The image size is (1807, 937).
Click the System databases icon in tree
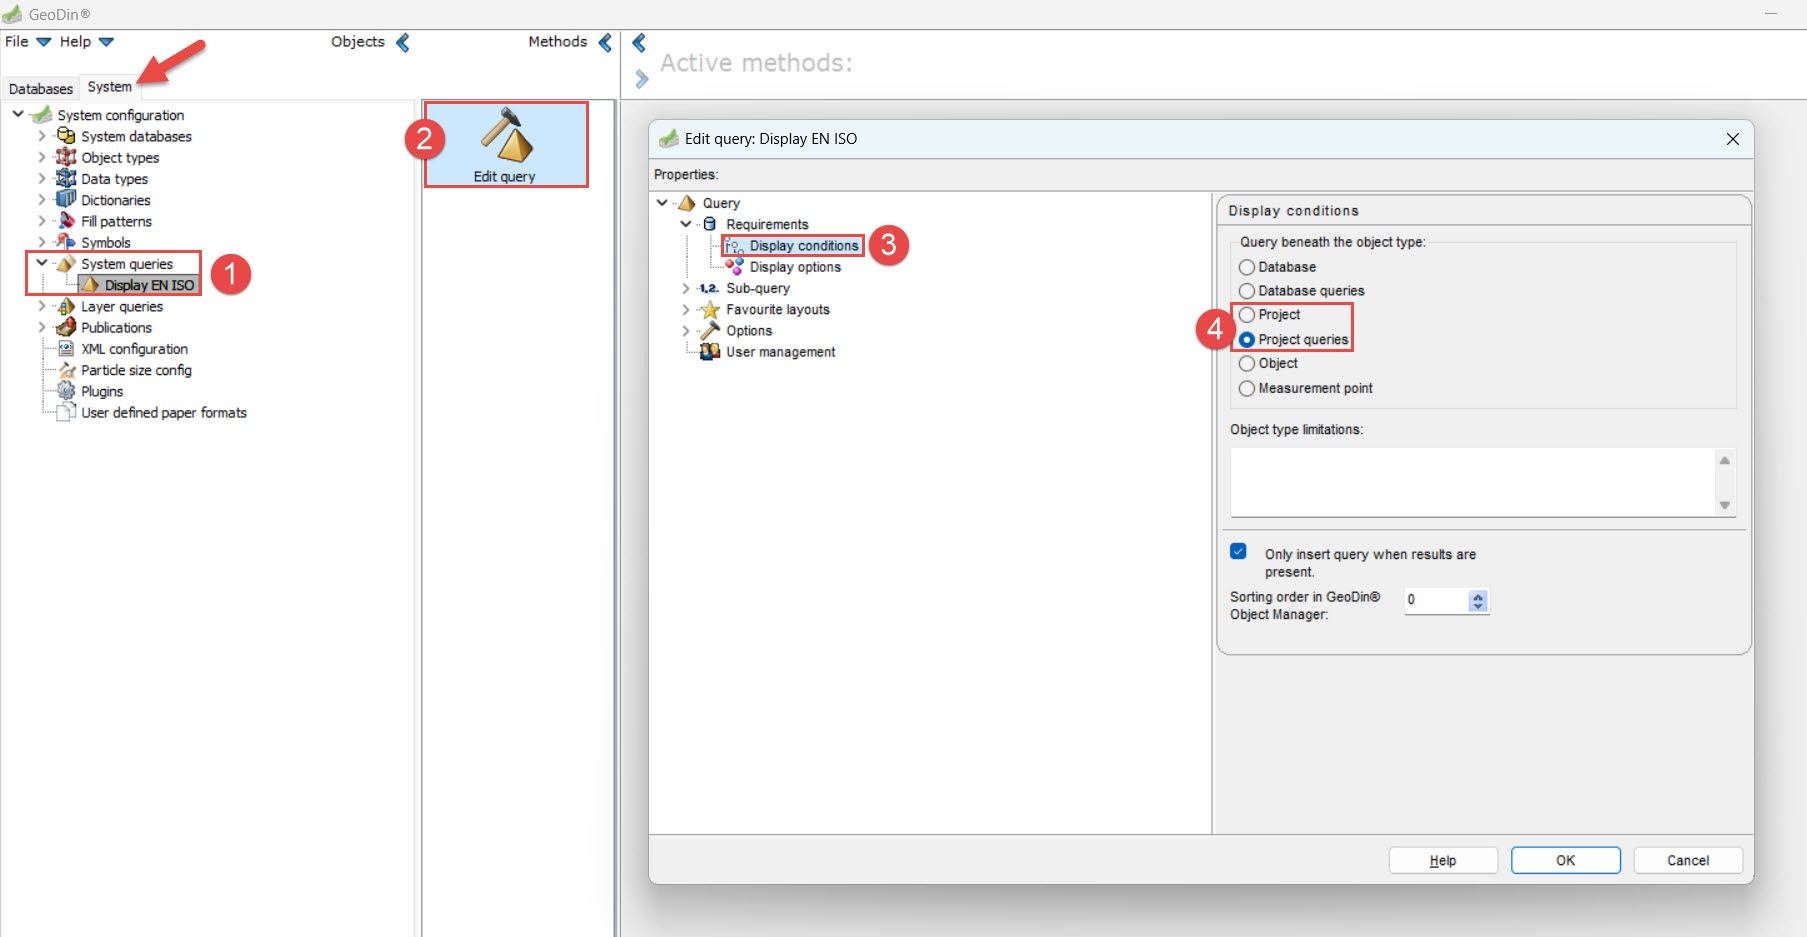point(66,136)
